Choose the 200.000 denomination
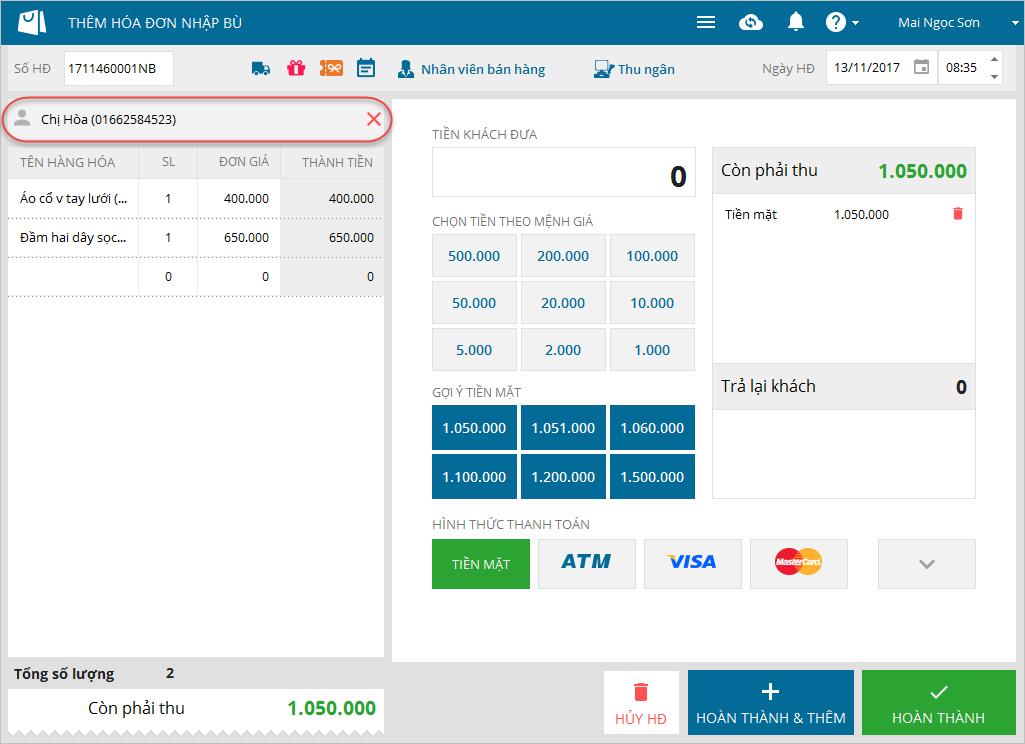This screenshot has height=744, width=1025. click(x=563, y=256)
